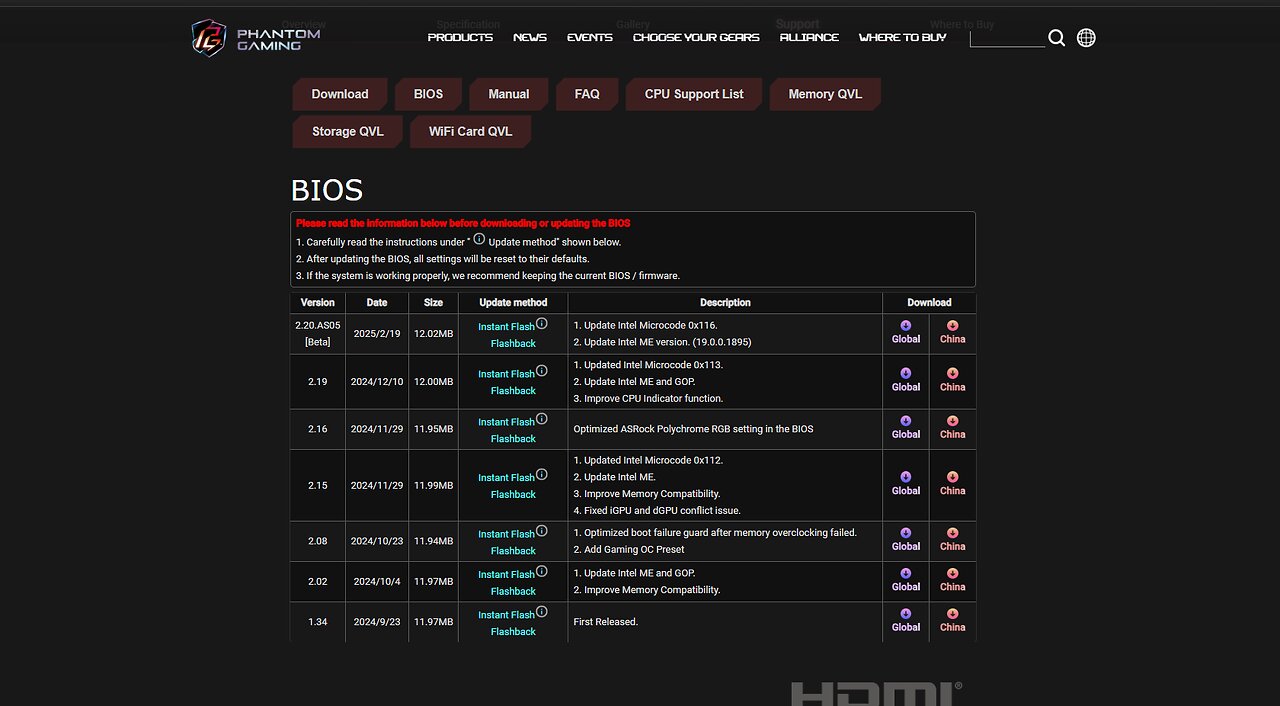
Task: Click the search magnifier icon
Action: point(1057,38)
